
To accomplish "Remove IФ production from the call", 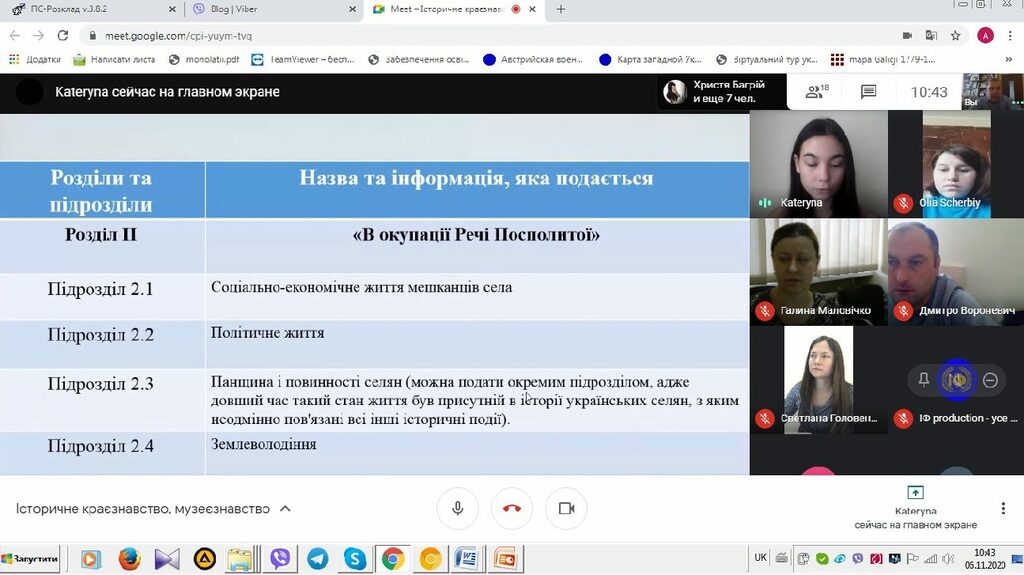I will 990,379.
